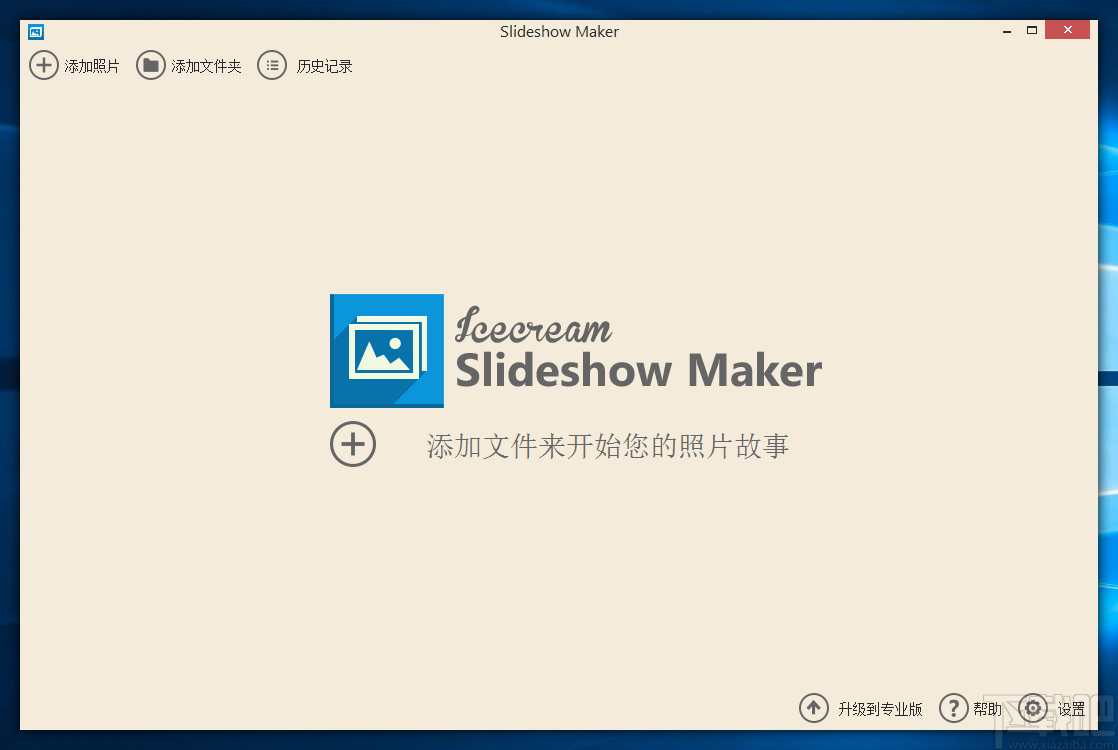Click the Add Photo plus icon
This screenshot has height=750, width=1118.
43,66
